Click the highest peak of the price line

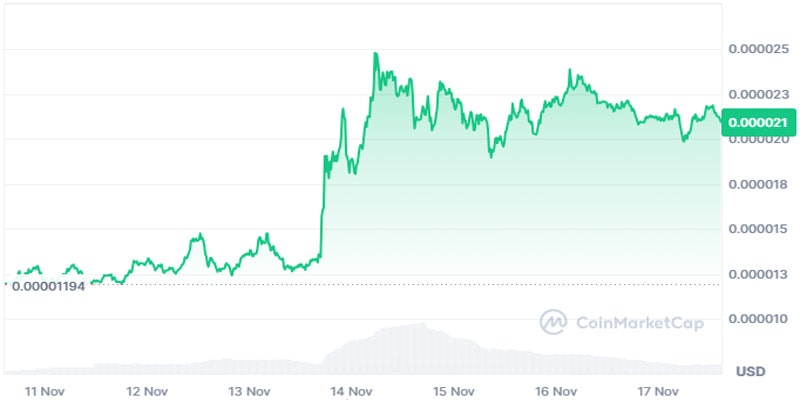tap(376, 54)
